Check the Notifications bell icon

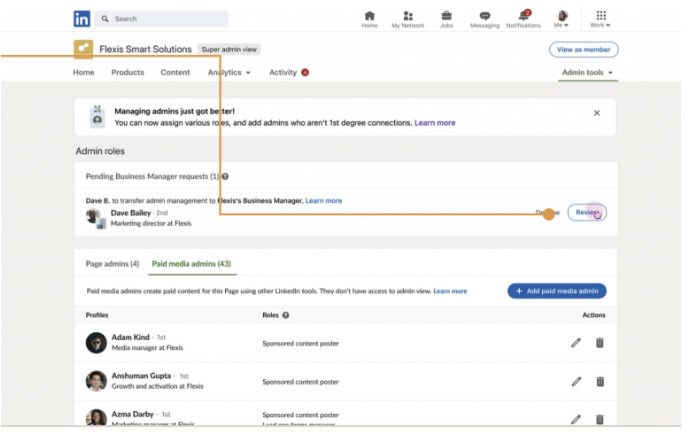tap(523, 16)
